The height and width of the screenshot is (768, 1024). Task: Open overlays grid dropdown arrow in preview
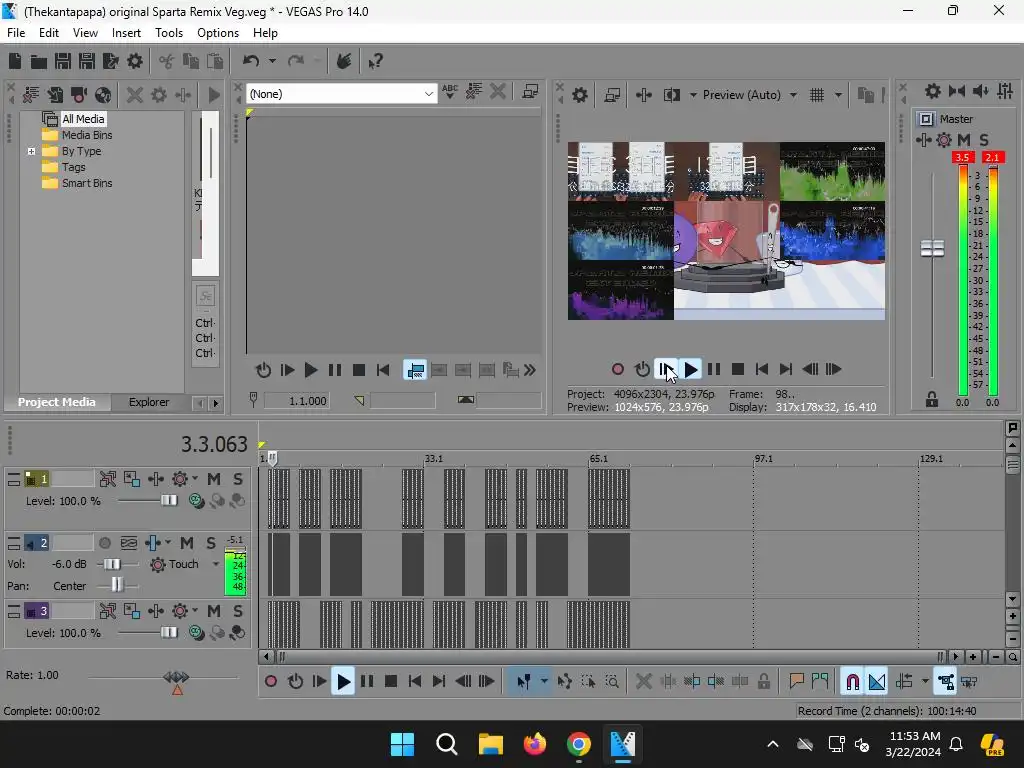click(x=838, y=95)
